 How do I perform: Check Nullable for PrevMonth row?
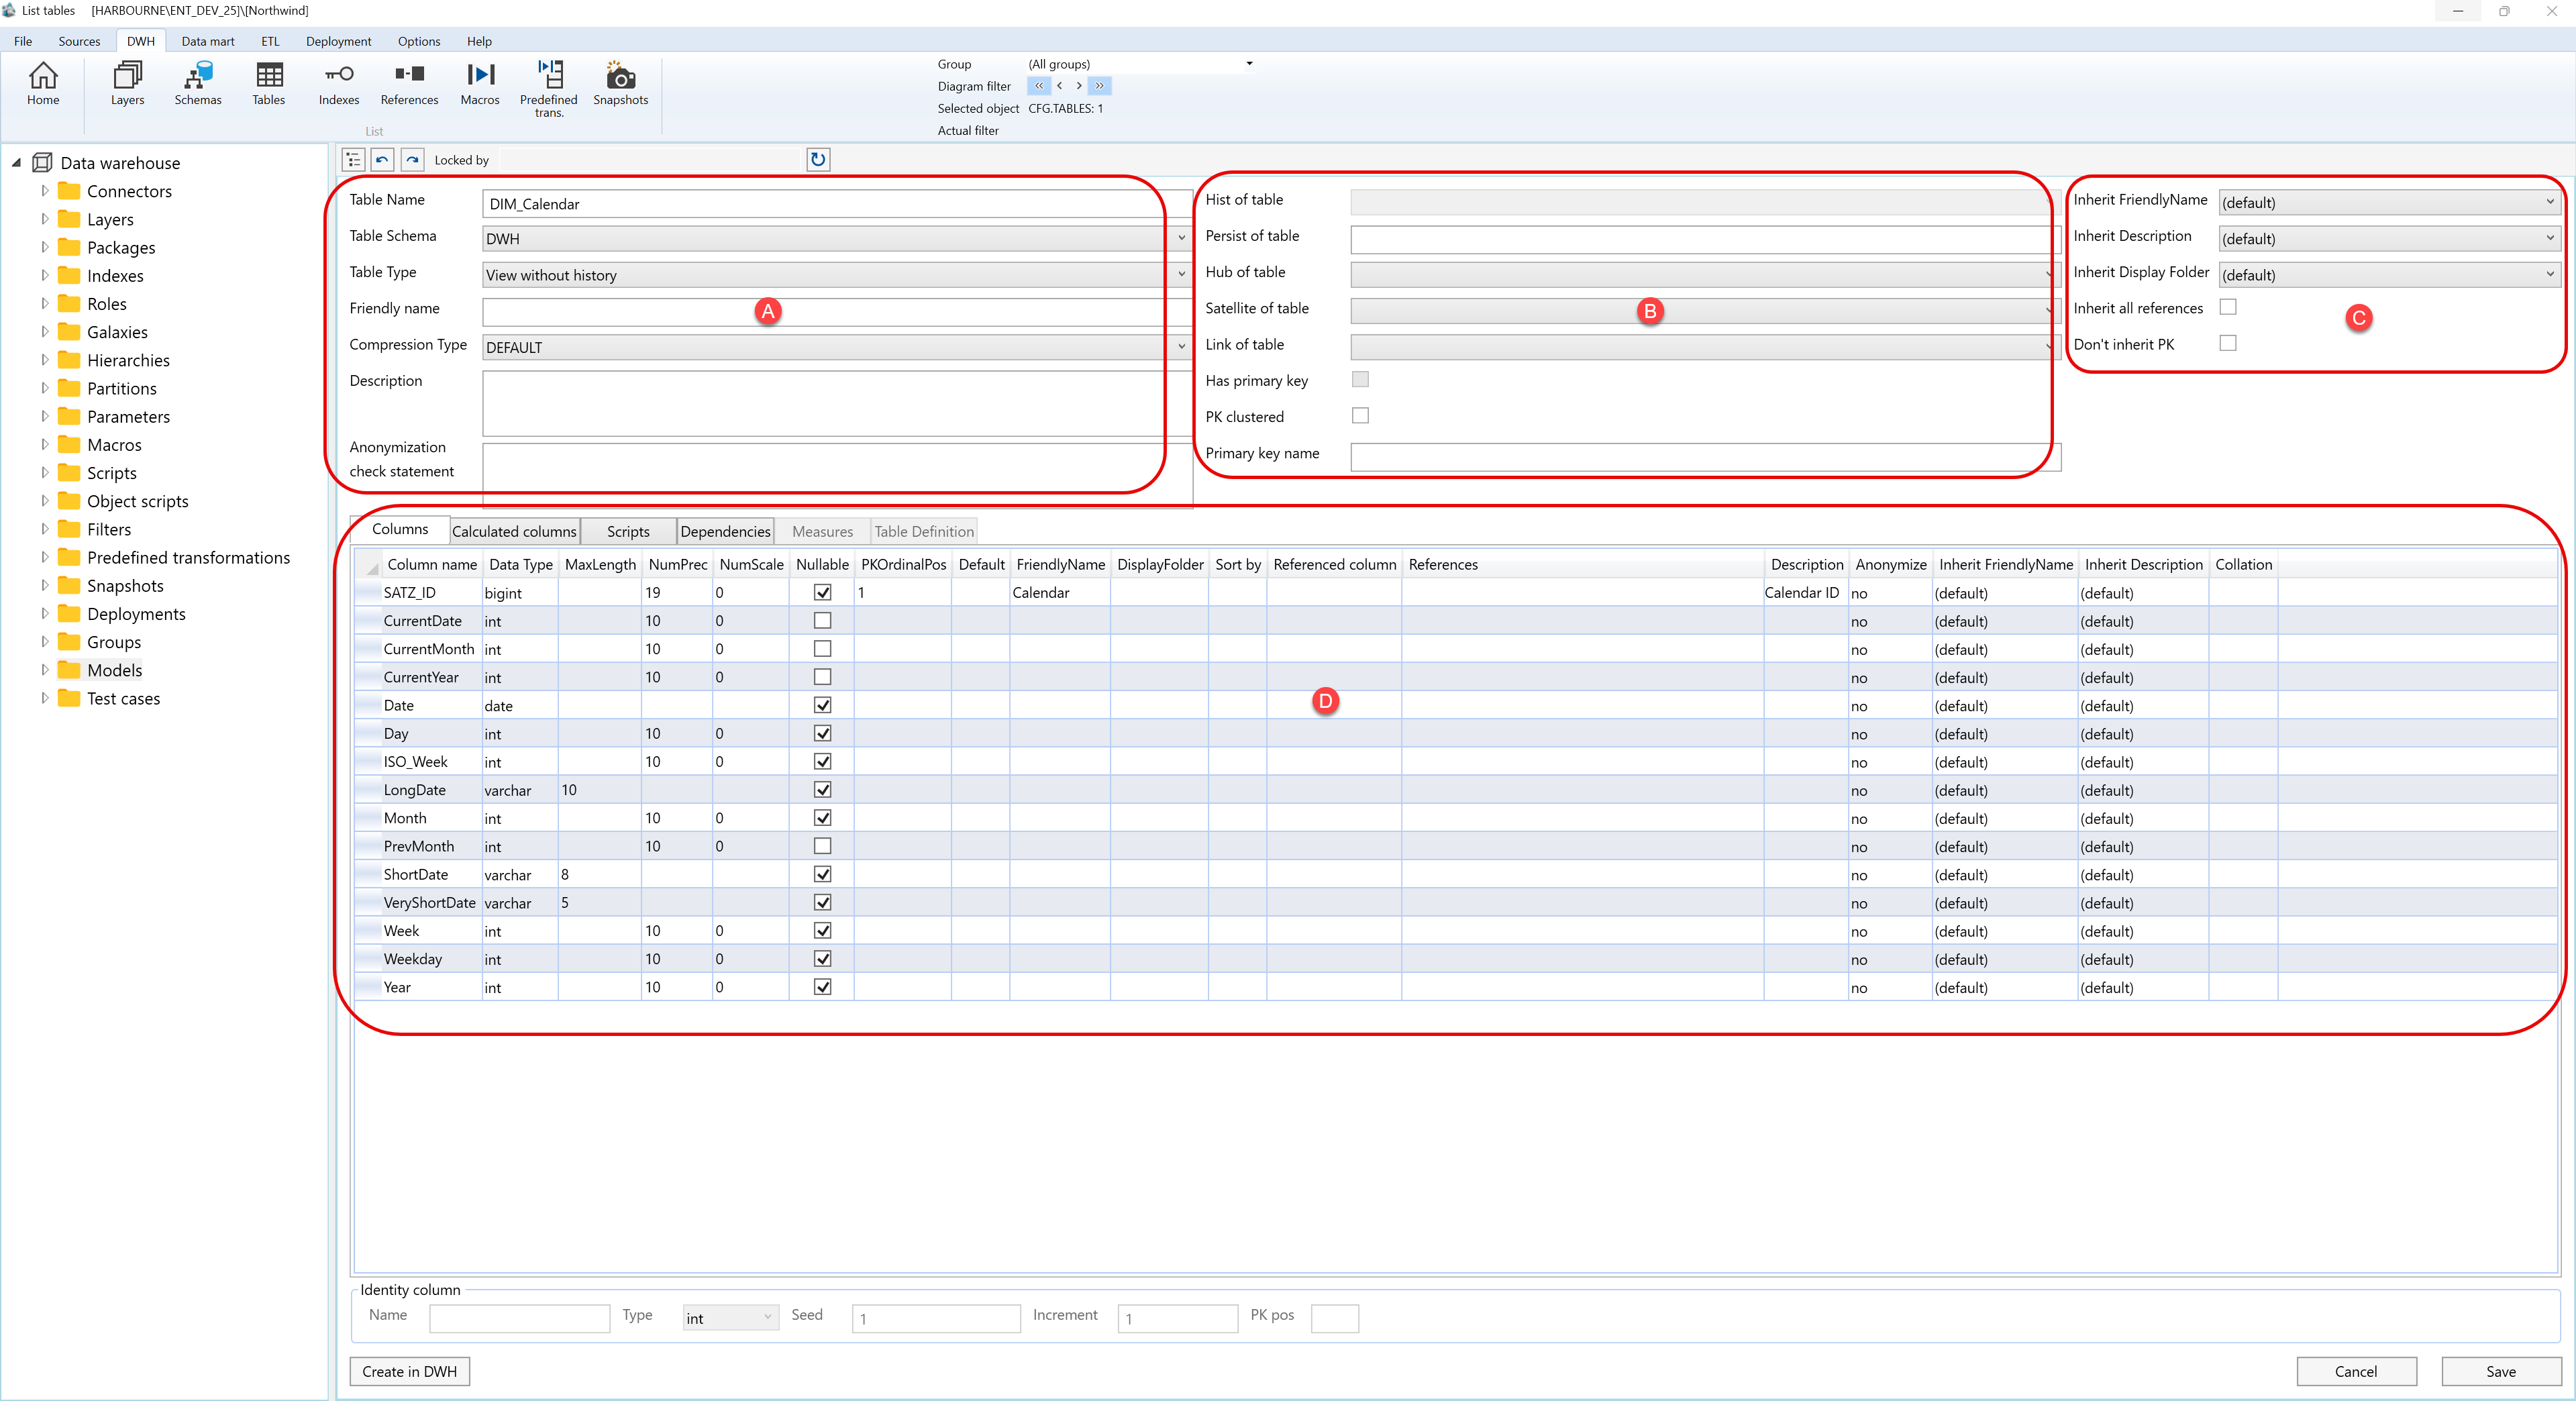823,846
